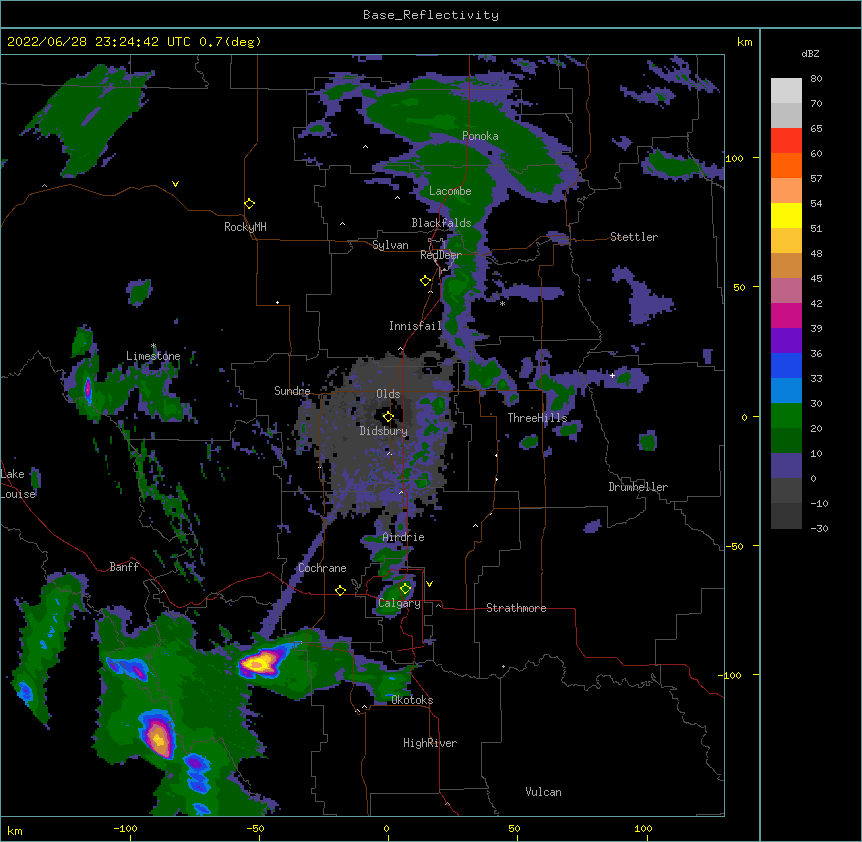Click the Vulcan label

(543, 792)
